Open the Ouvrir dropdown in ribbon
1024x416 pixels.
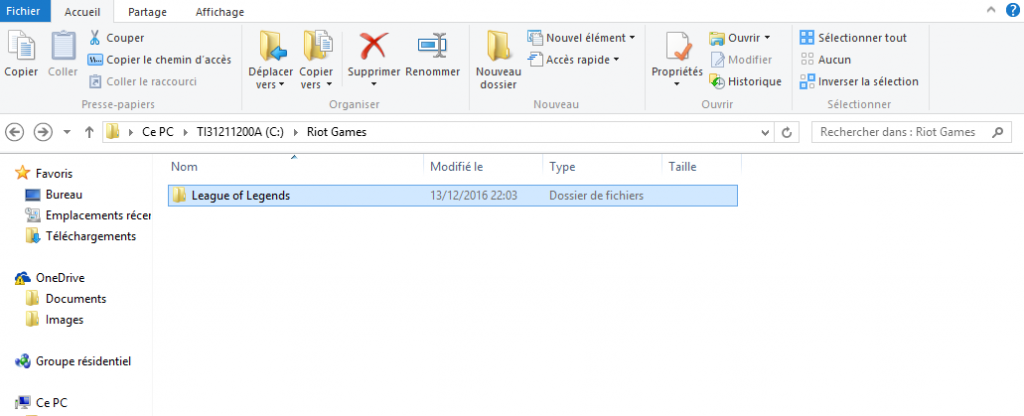click(740, 38)
